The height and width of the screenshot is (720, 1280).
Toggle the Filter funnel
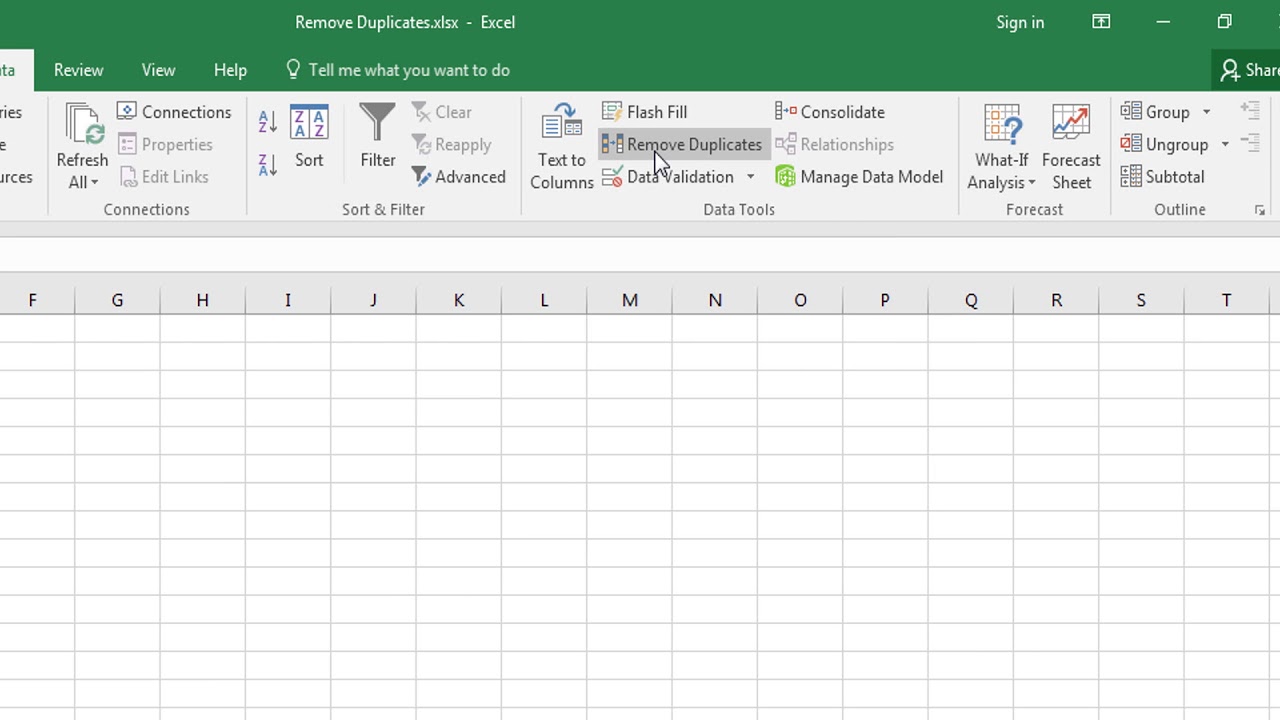pos(378,137)
